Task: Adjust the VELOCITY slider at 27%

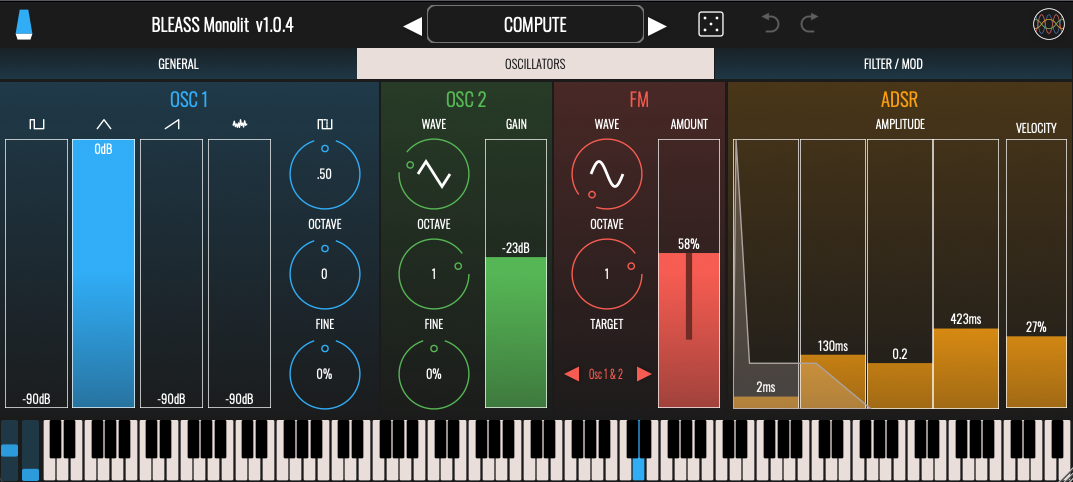Action: click(x=1036, y=273)
